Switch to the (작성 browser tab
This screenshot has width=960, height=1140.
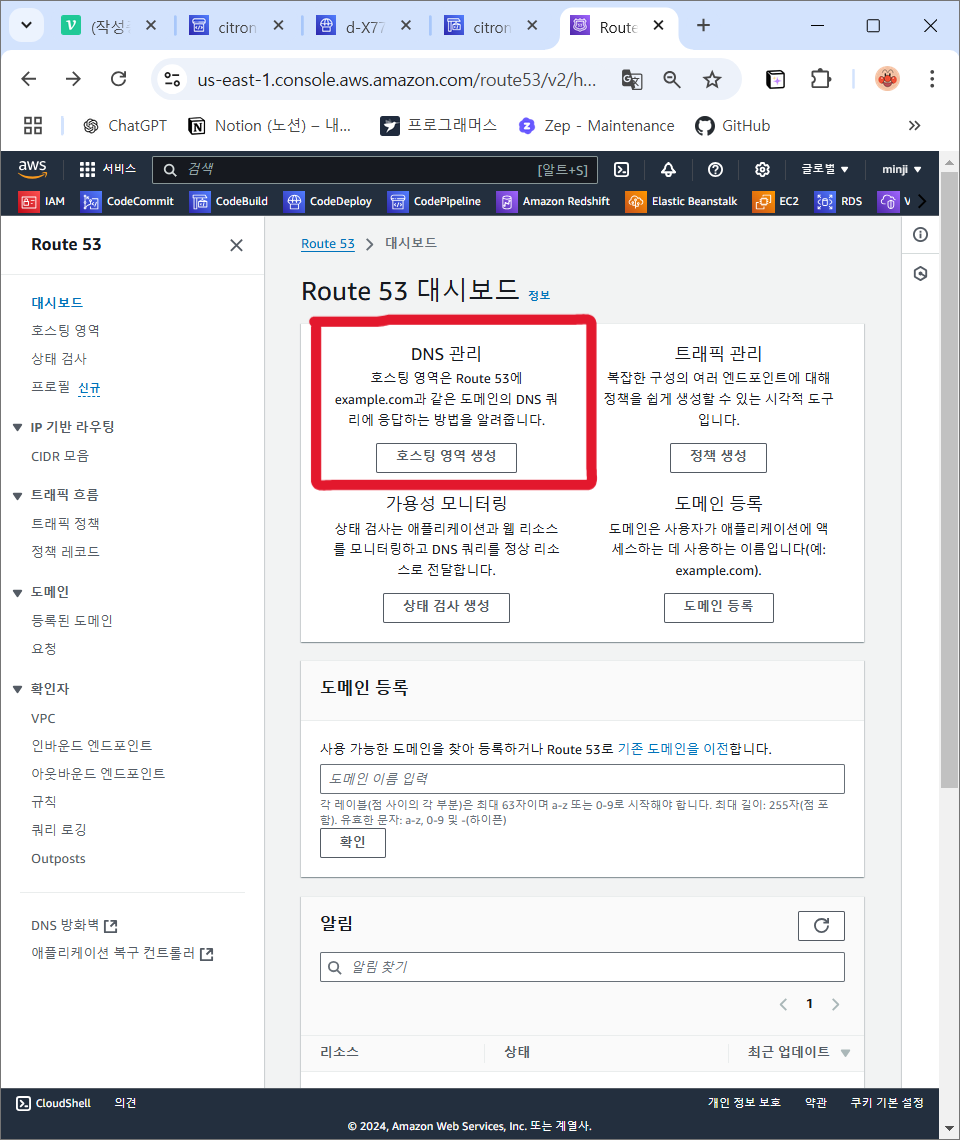point(109,26)
